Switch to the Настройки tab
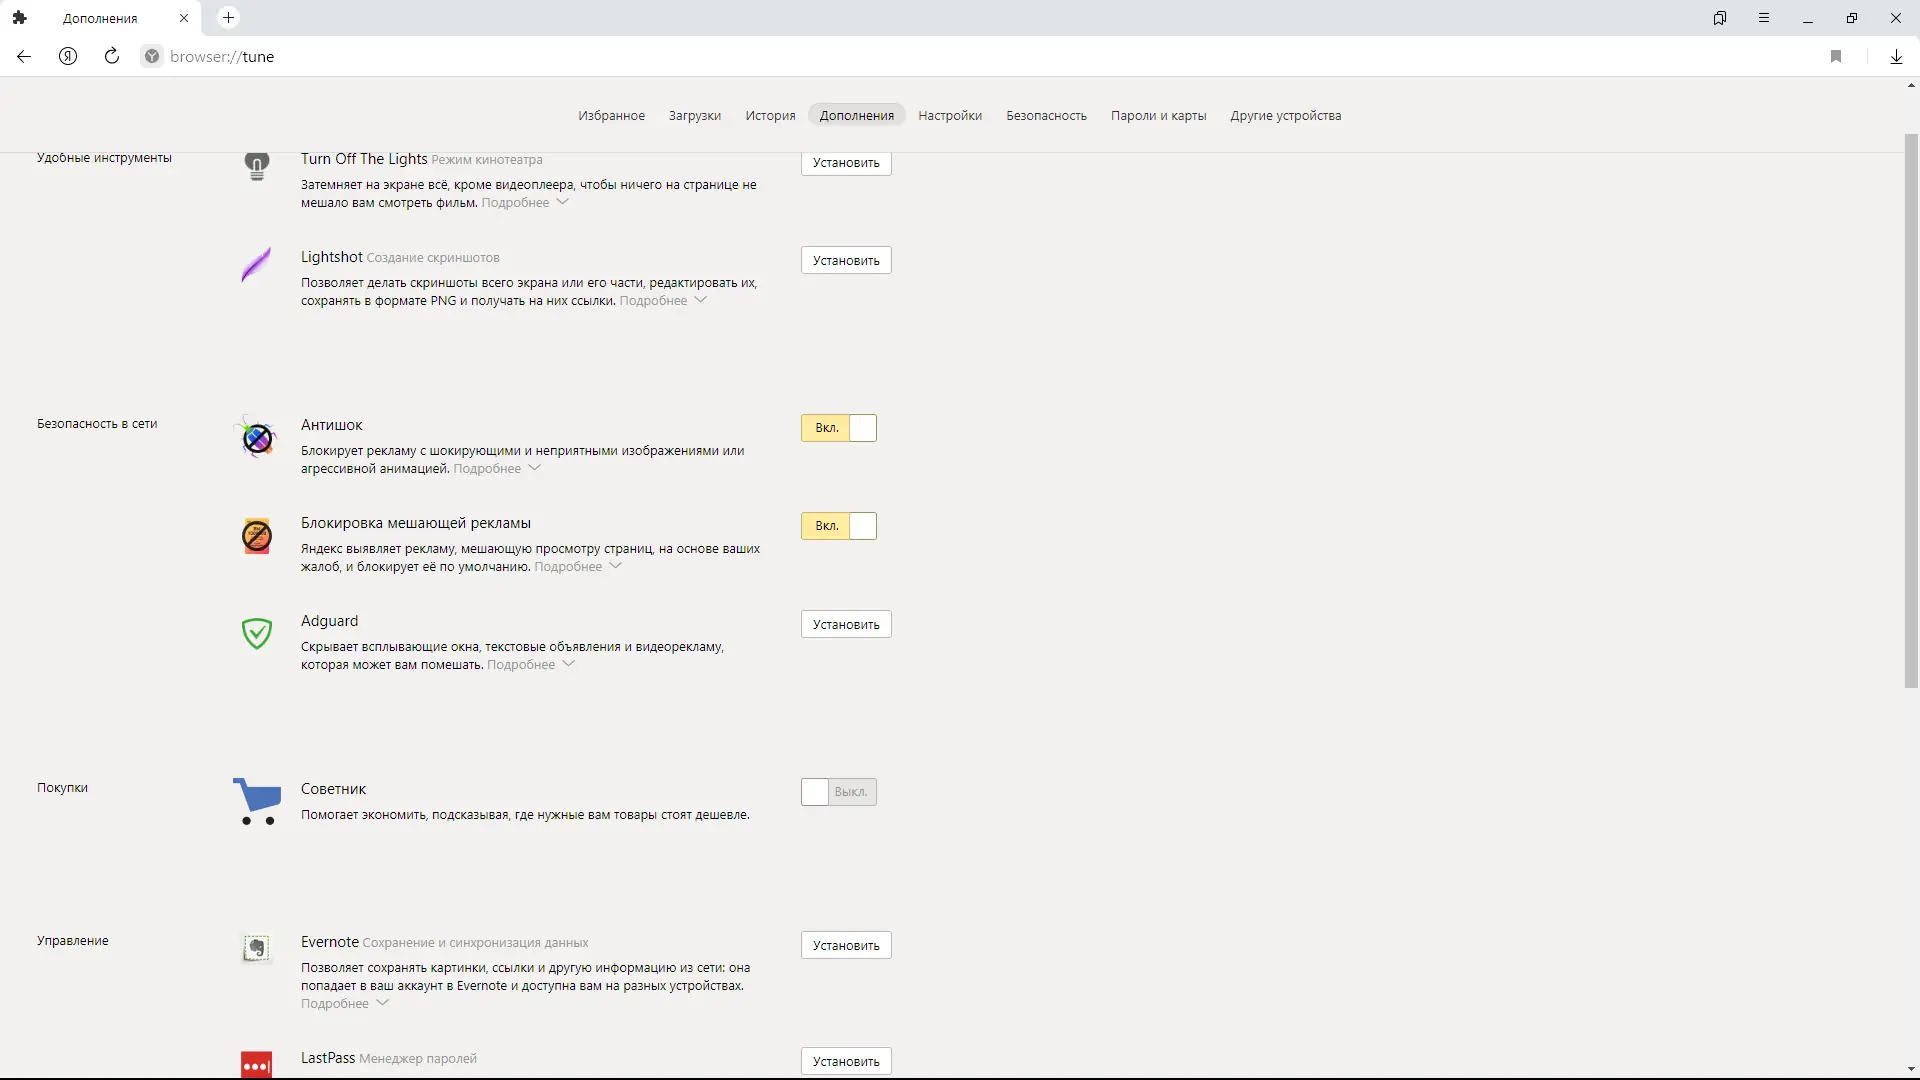The height and width of the screenshot is (1080, 1920). pyautogui.click(x=950, y=116)
